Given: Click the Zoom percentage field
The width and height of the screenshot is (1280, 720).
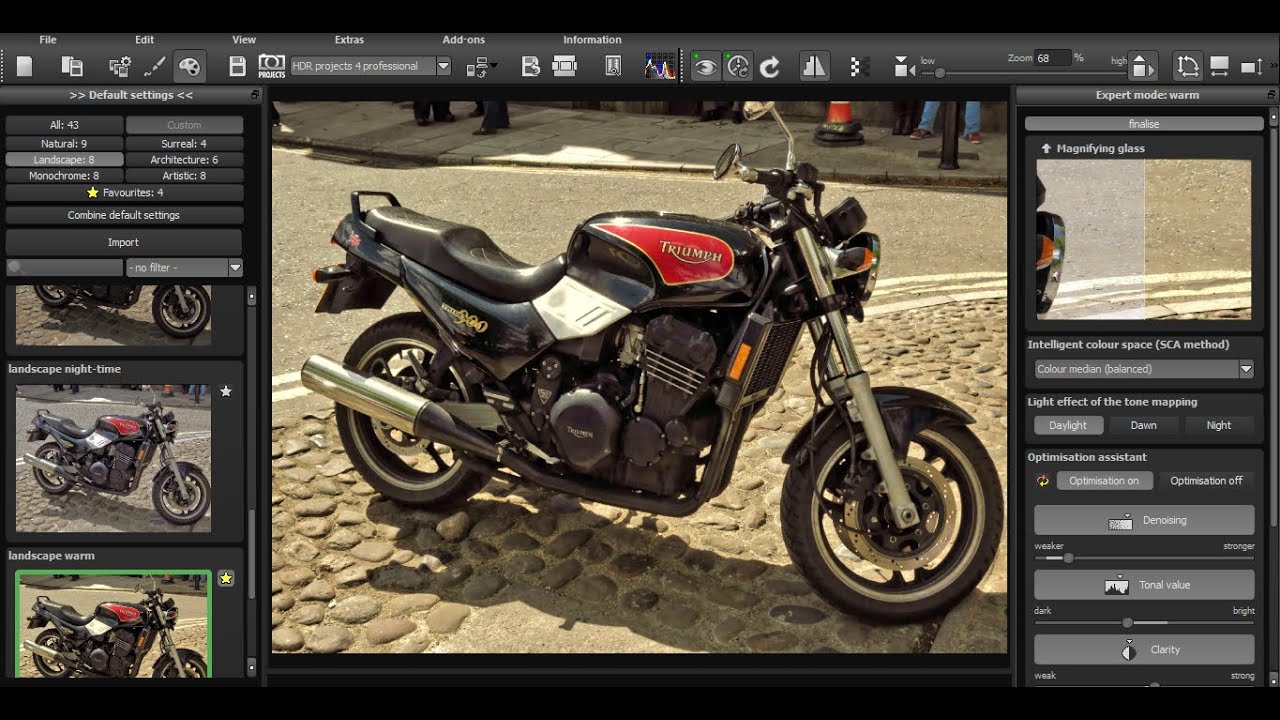Looking at the screenshot, I should tap(1052, 58).
